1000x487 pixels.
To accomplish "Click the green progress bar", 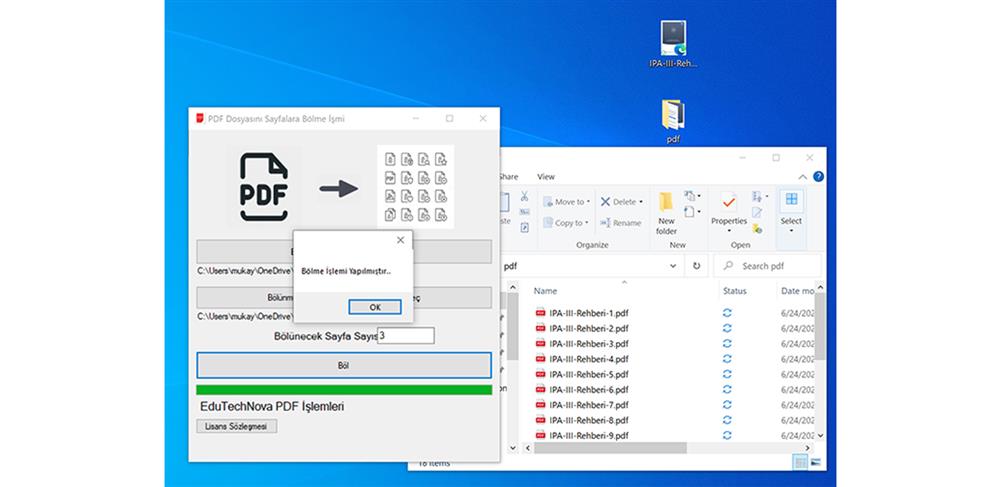I will click(344, 389).
